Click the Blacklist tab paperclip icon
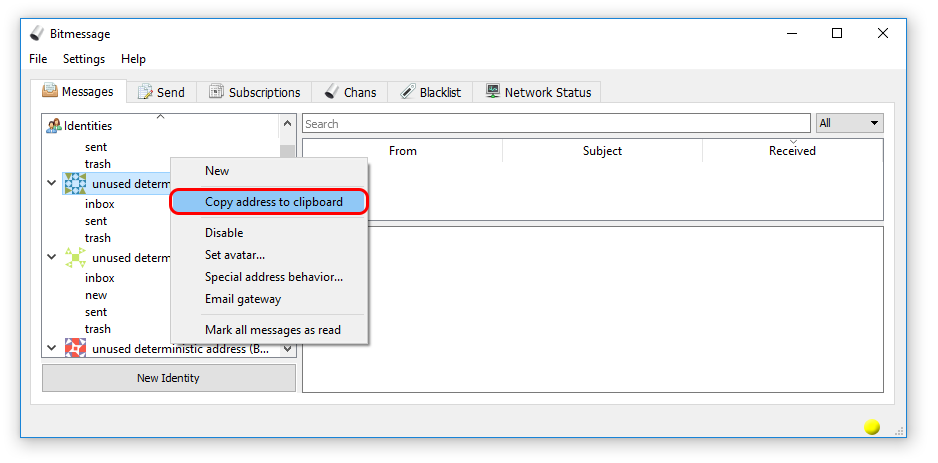 [x=408, y=92]
